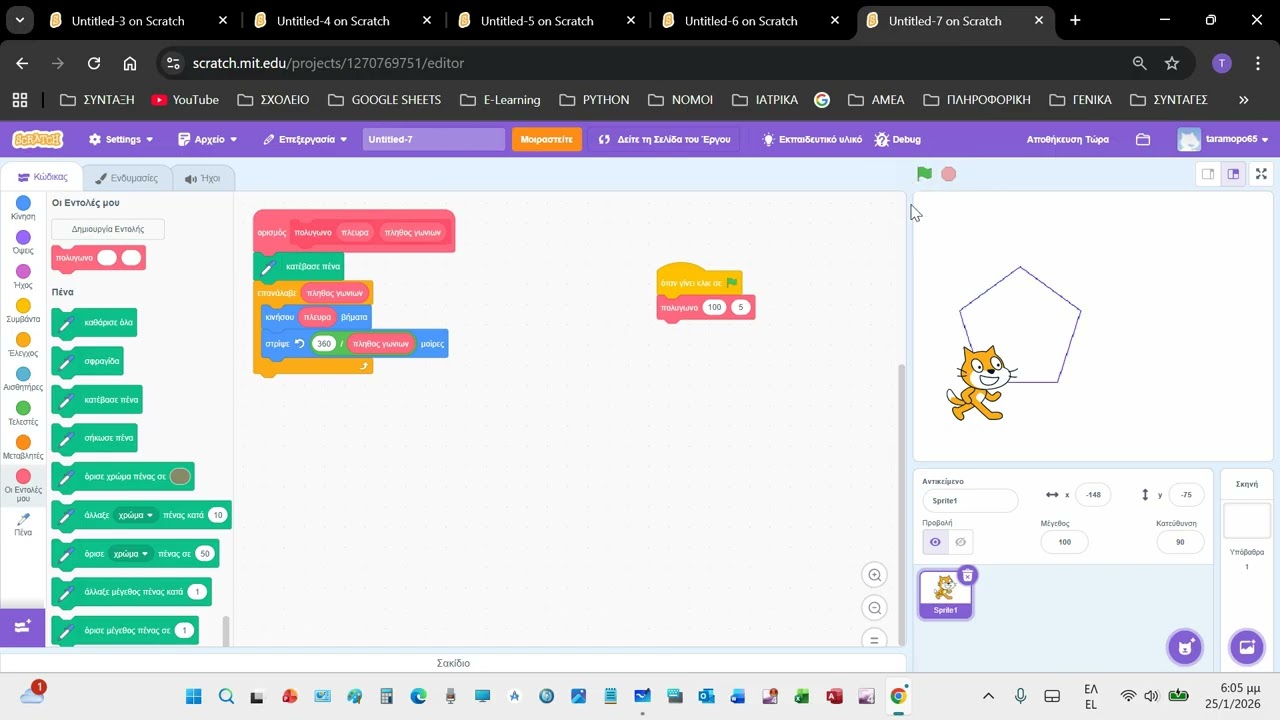Open the Αισθητήρες block category
Viewport: 1280px width, 720px height.
tap(23, 380)
